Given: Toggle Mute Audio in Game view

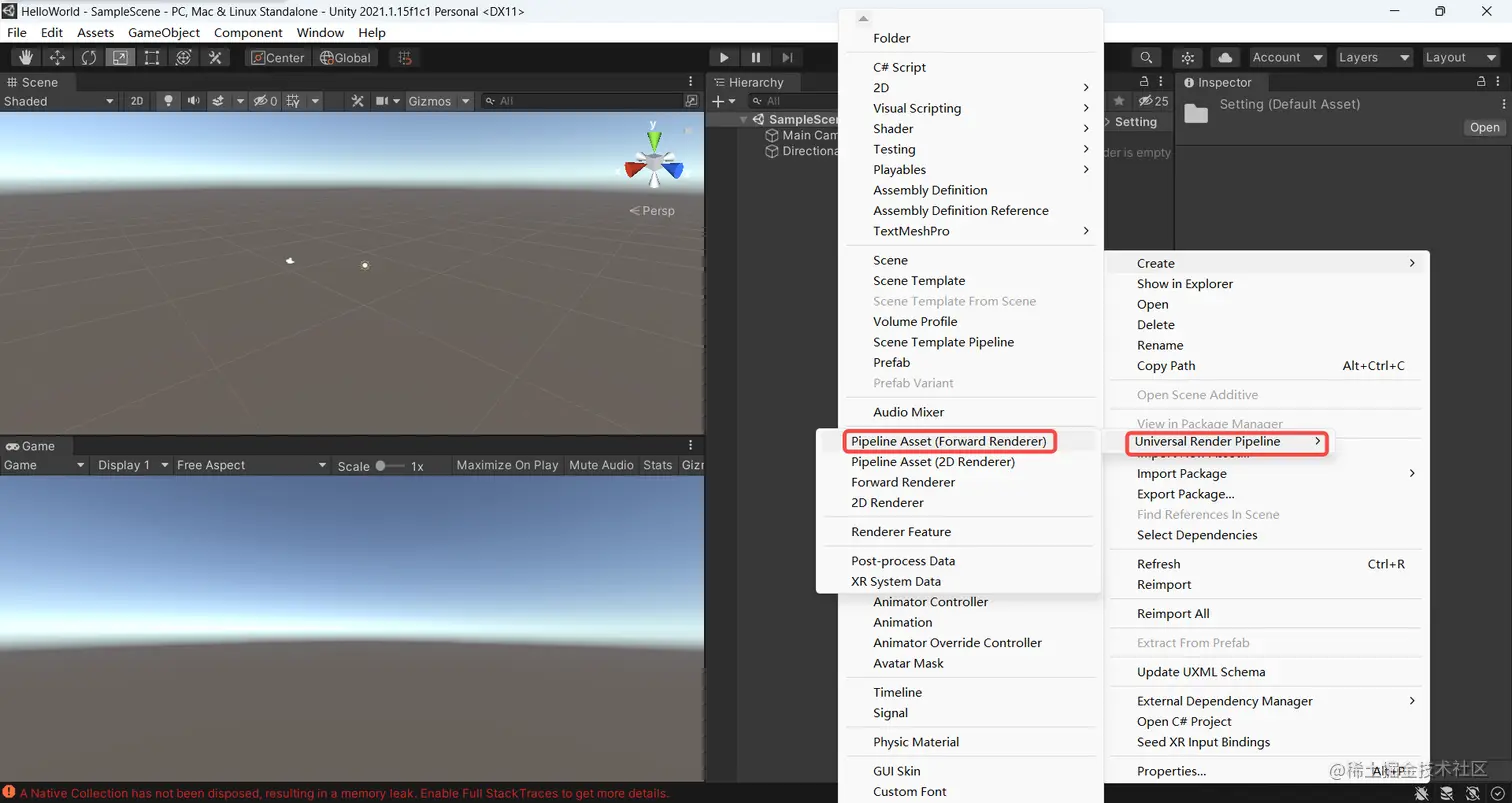Looking at the screenshot, I should point(601,465).
